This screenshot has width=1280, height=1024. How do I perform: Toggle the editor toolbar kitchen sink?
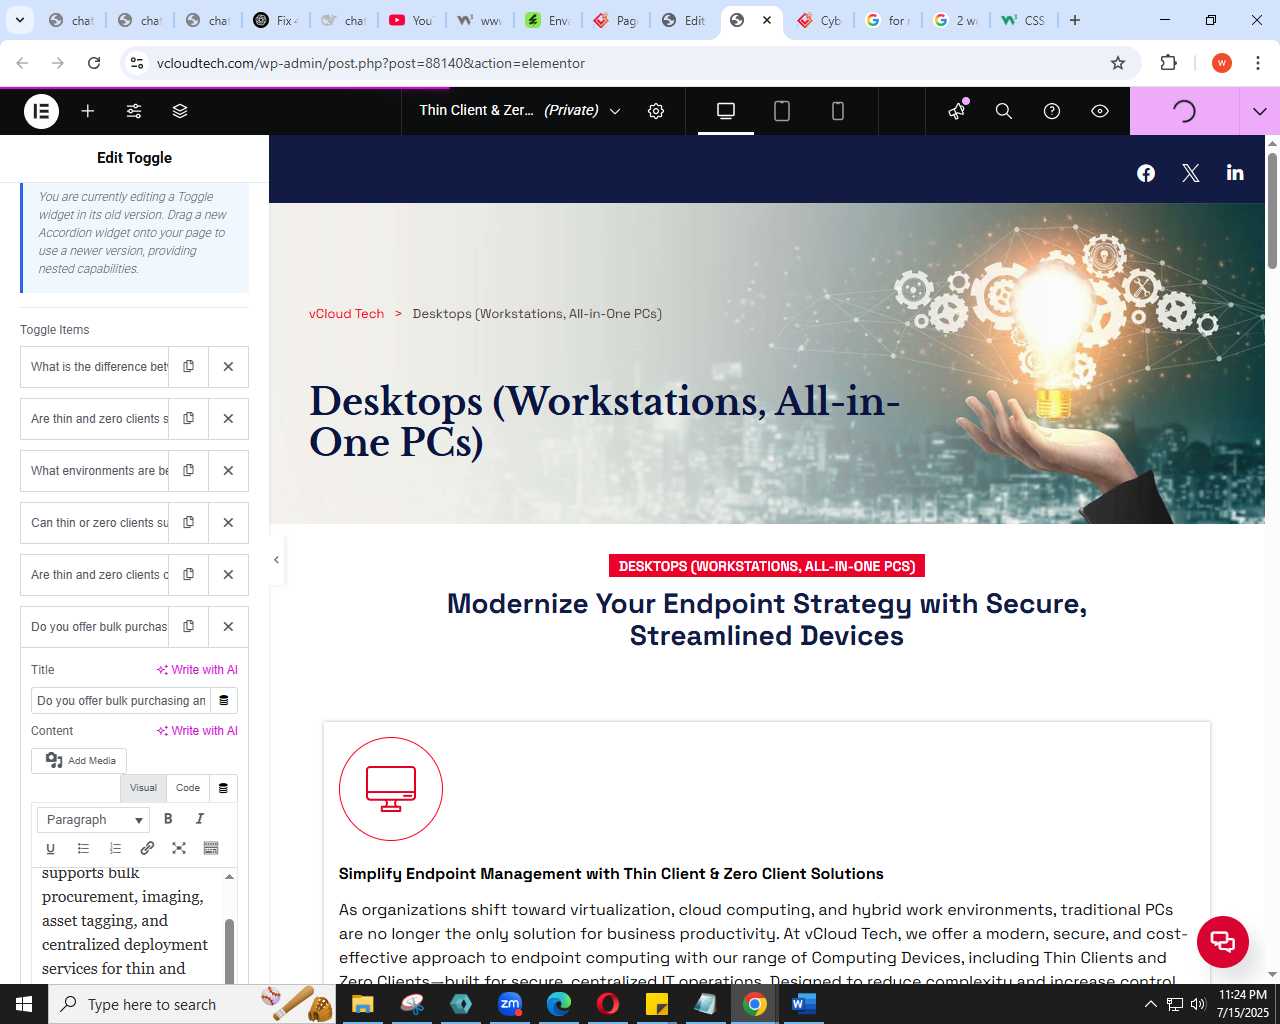pos(211,848)
